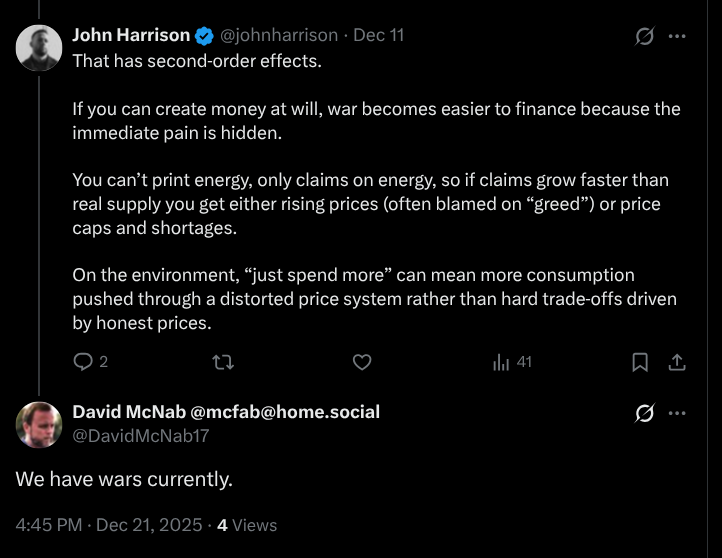Open David McNab's profile avatar

(39, 424)
